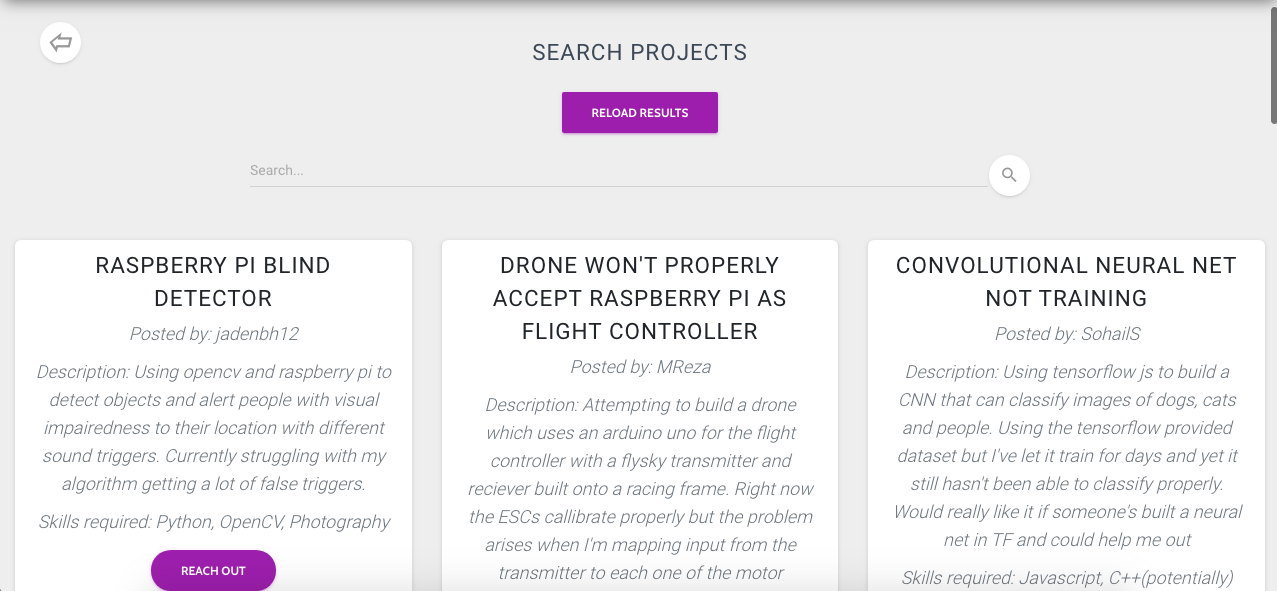Click poster name jadenbh12
Image resolution: width=1277 pixels, height=591 pixels.
click(256, 334)
